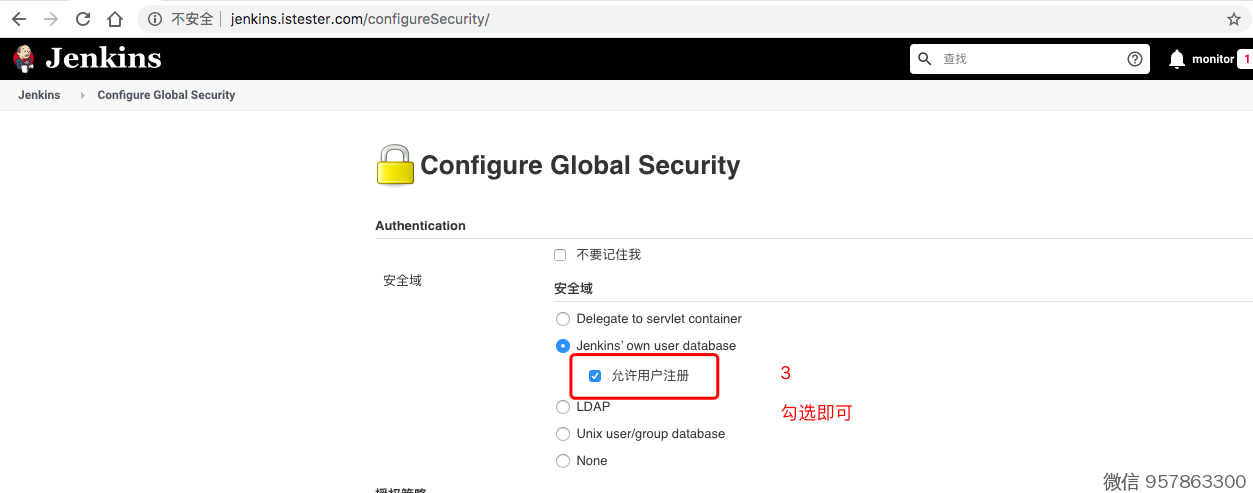
Task: Open the Jenkins breadcrumb link
Action: pyautogui.click(x=39, y=95)
